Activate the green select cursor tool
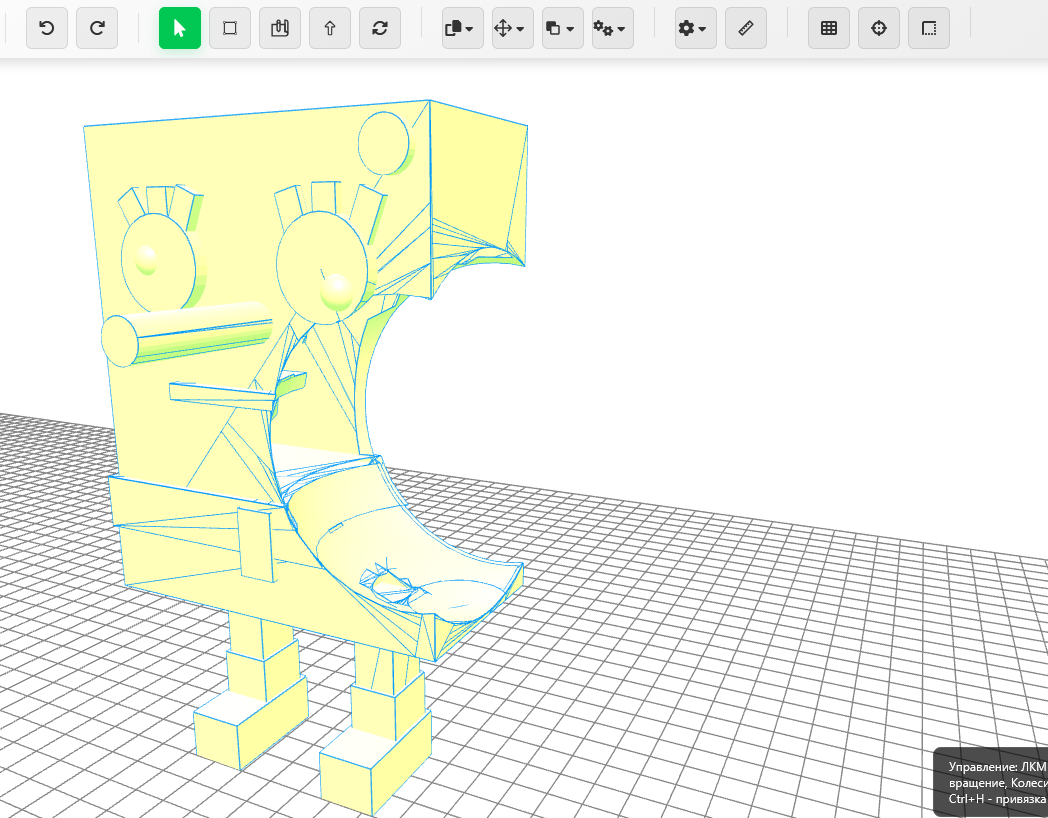Screen dimensions: 1048x818 point(180,28)
